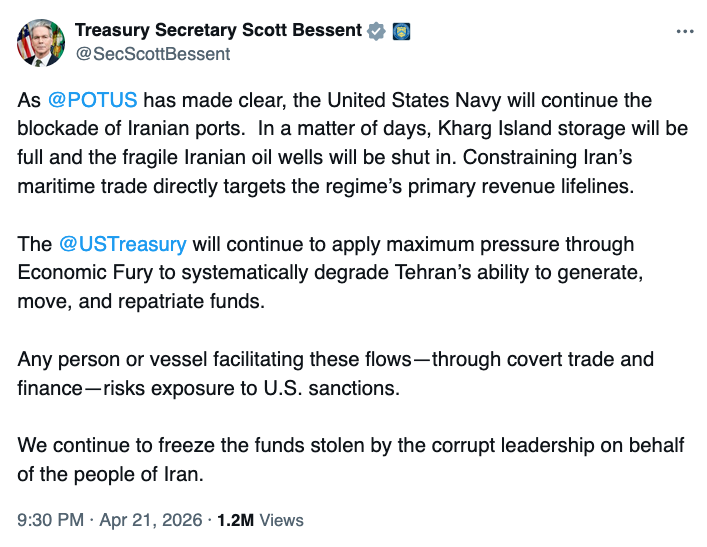Screen dimensions: 707x547
Task: Follow the @POTUS mention link
Action: click(91, 102)
